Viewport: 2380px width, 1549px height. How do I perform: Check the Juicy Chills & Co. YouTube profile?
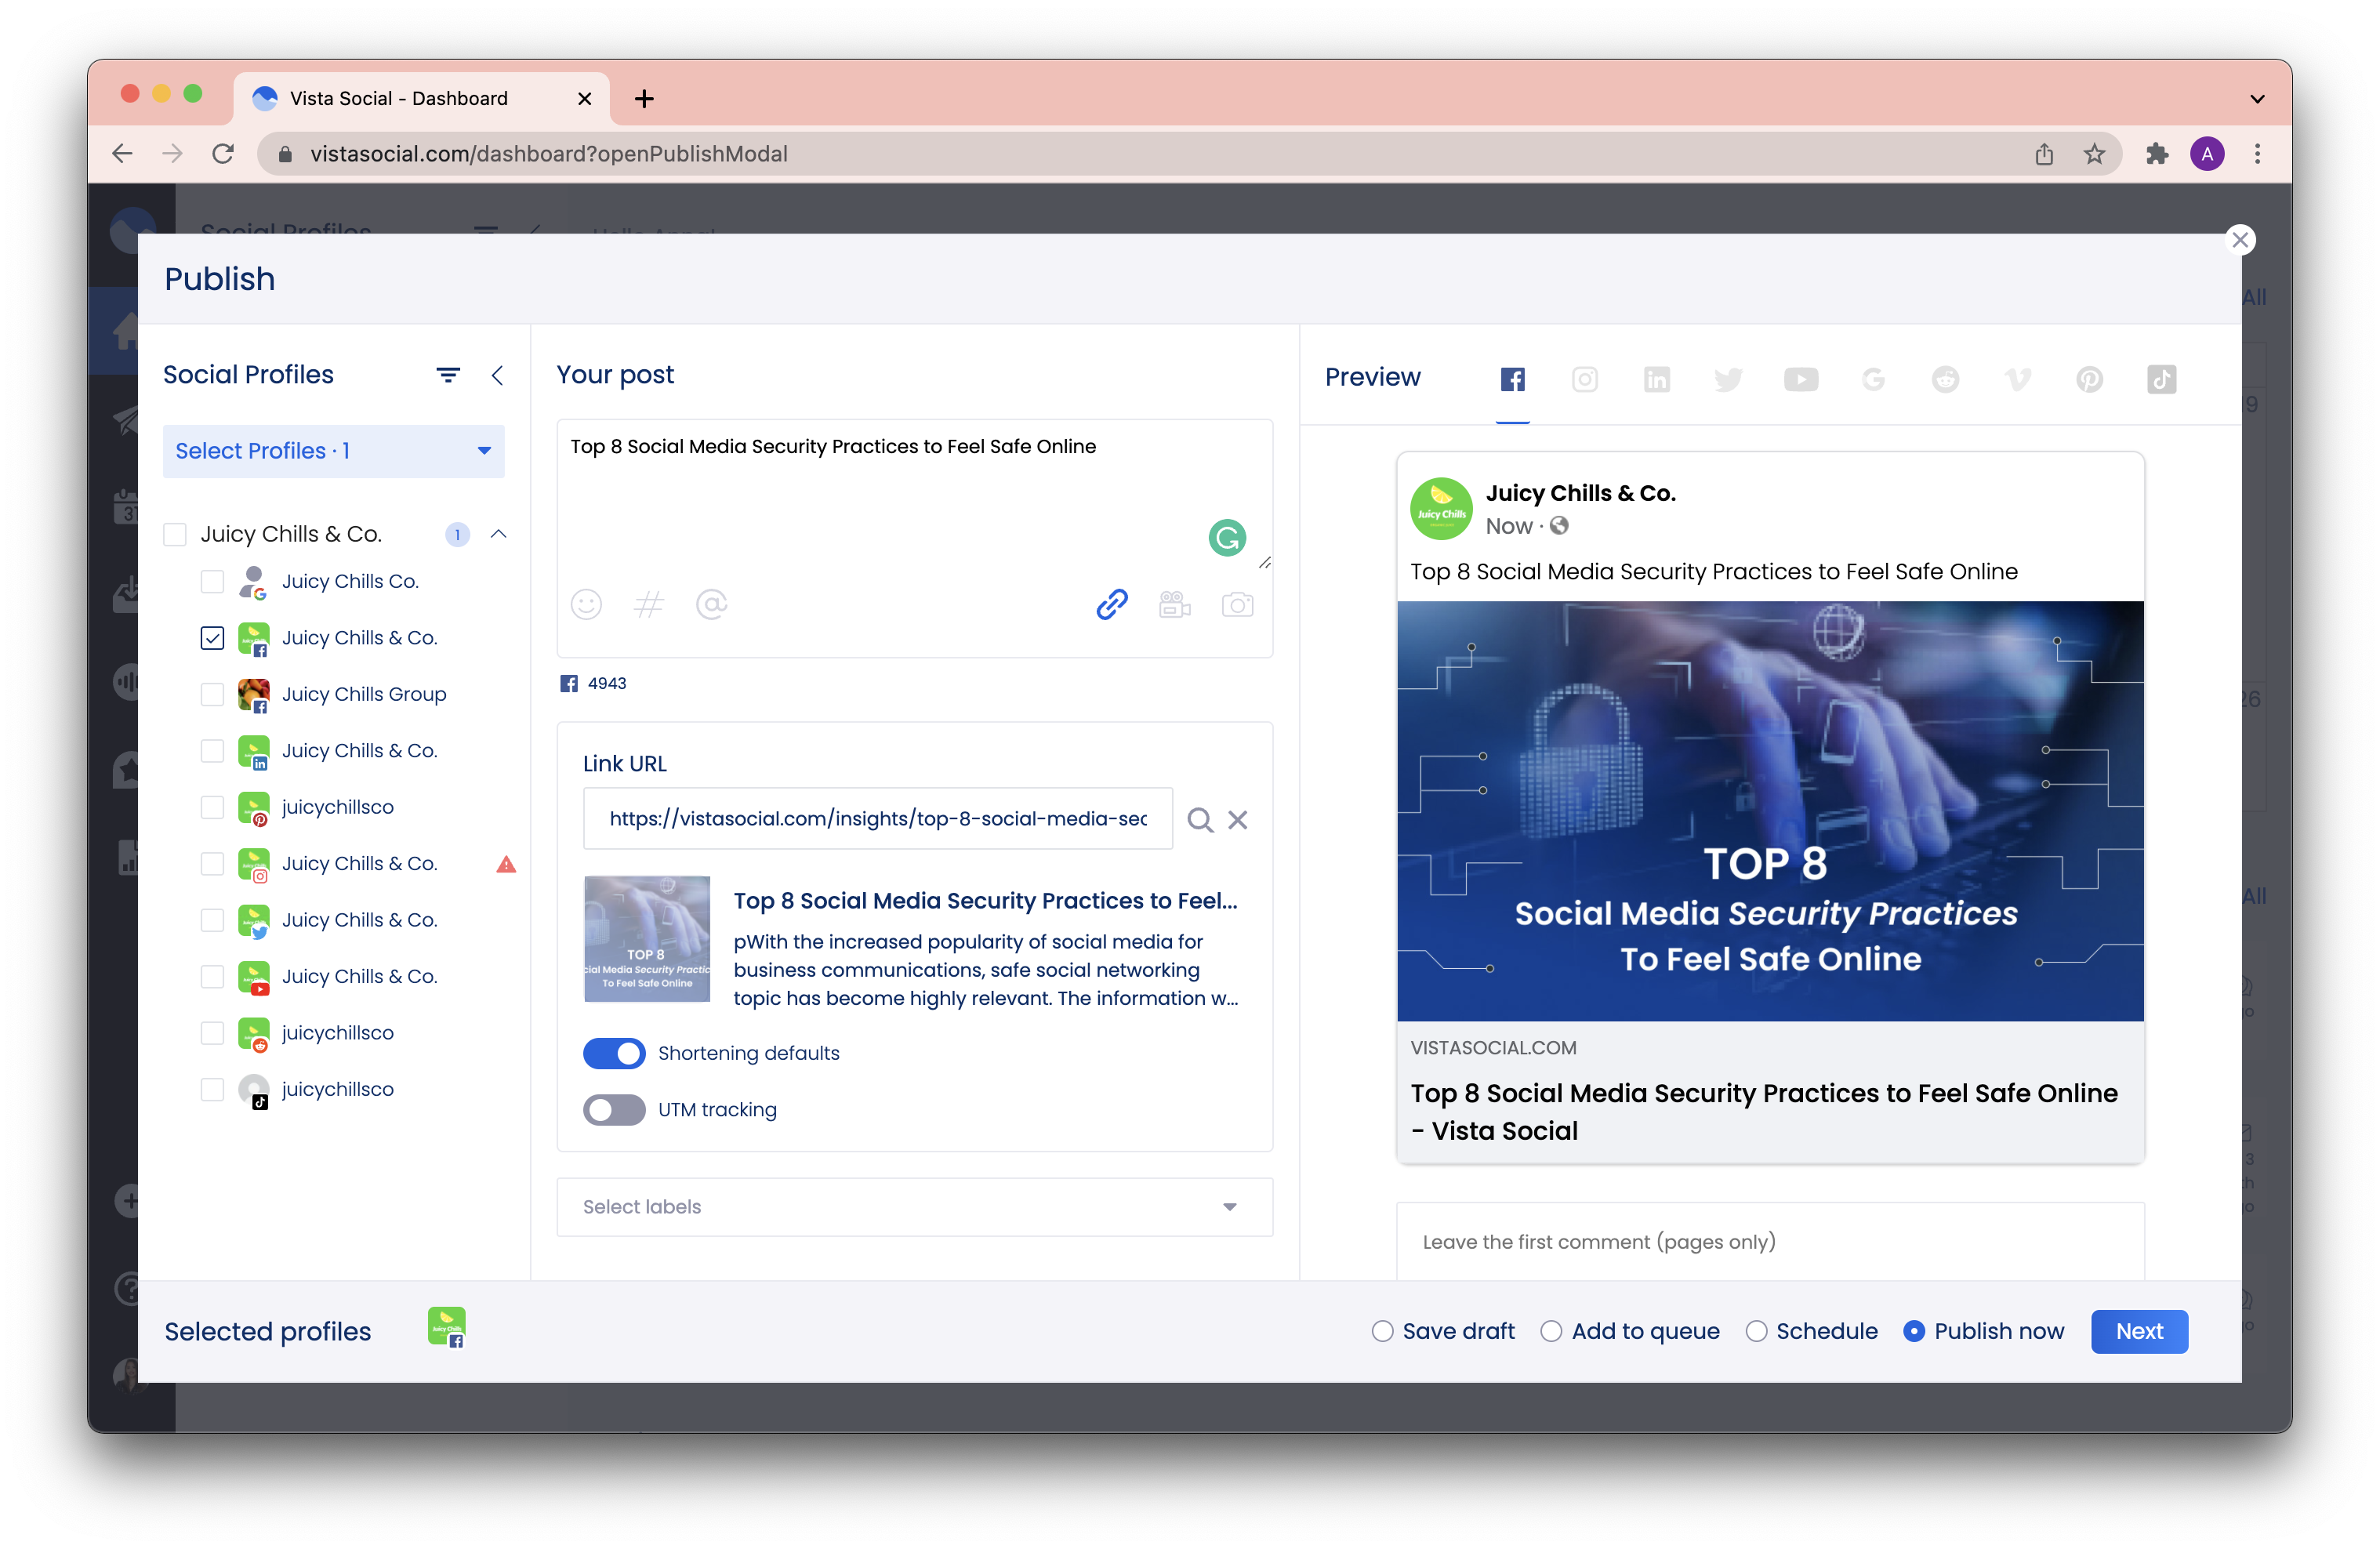tap(212, 977)
